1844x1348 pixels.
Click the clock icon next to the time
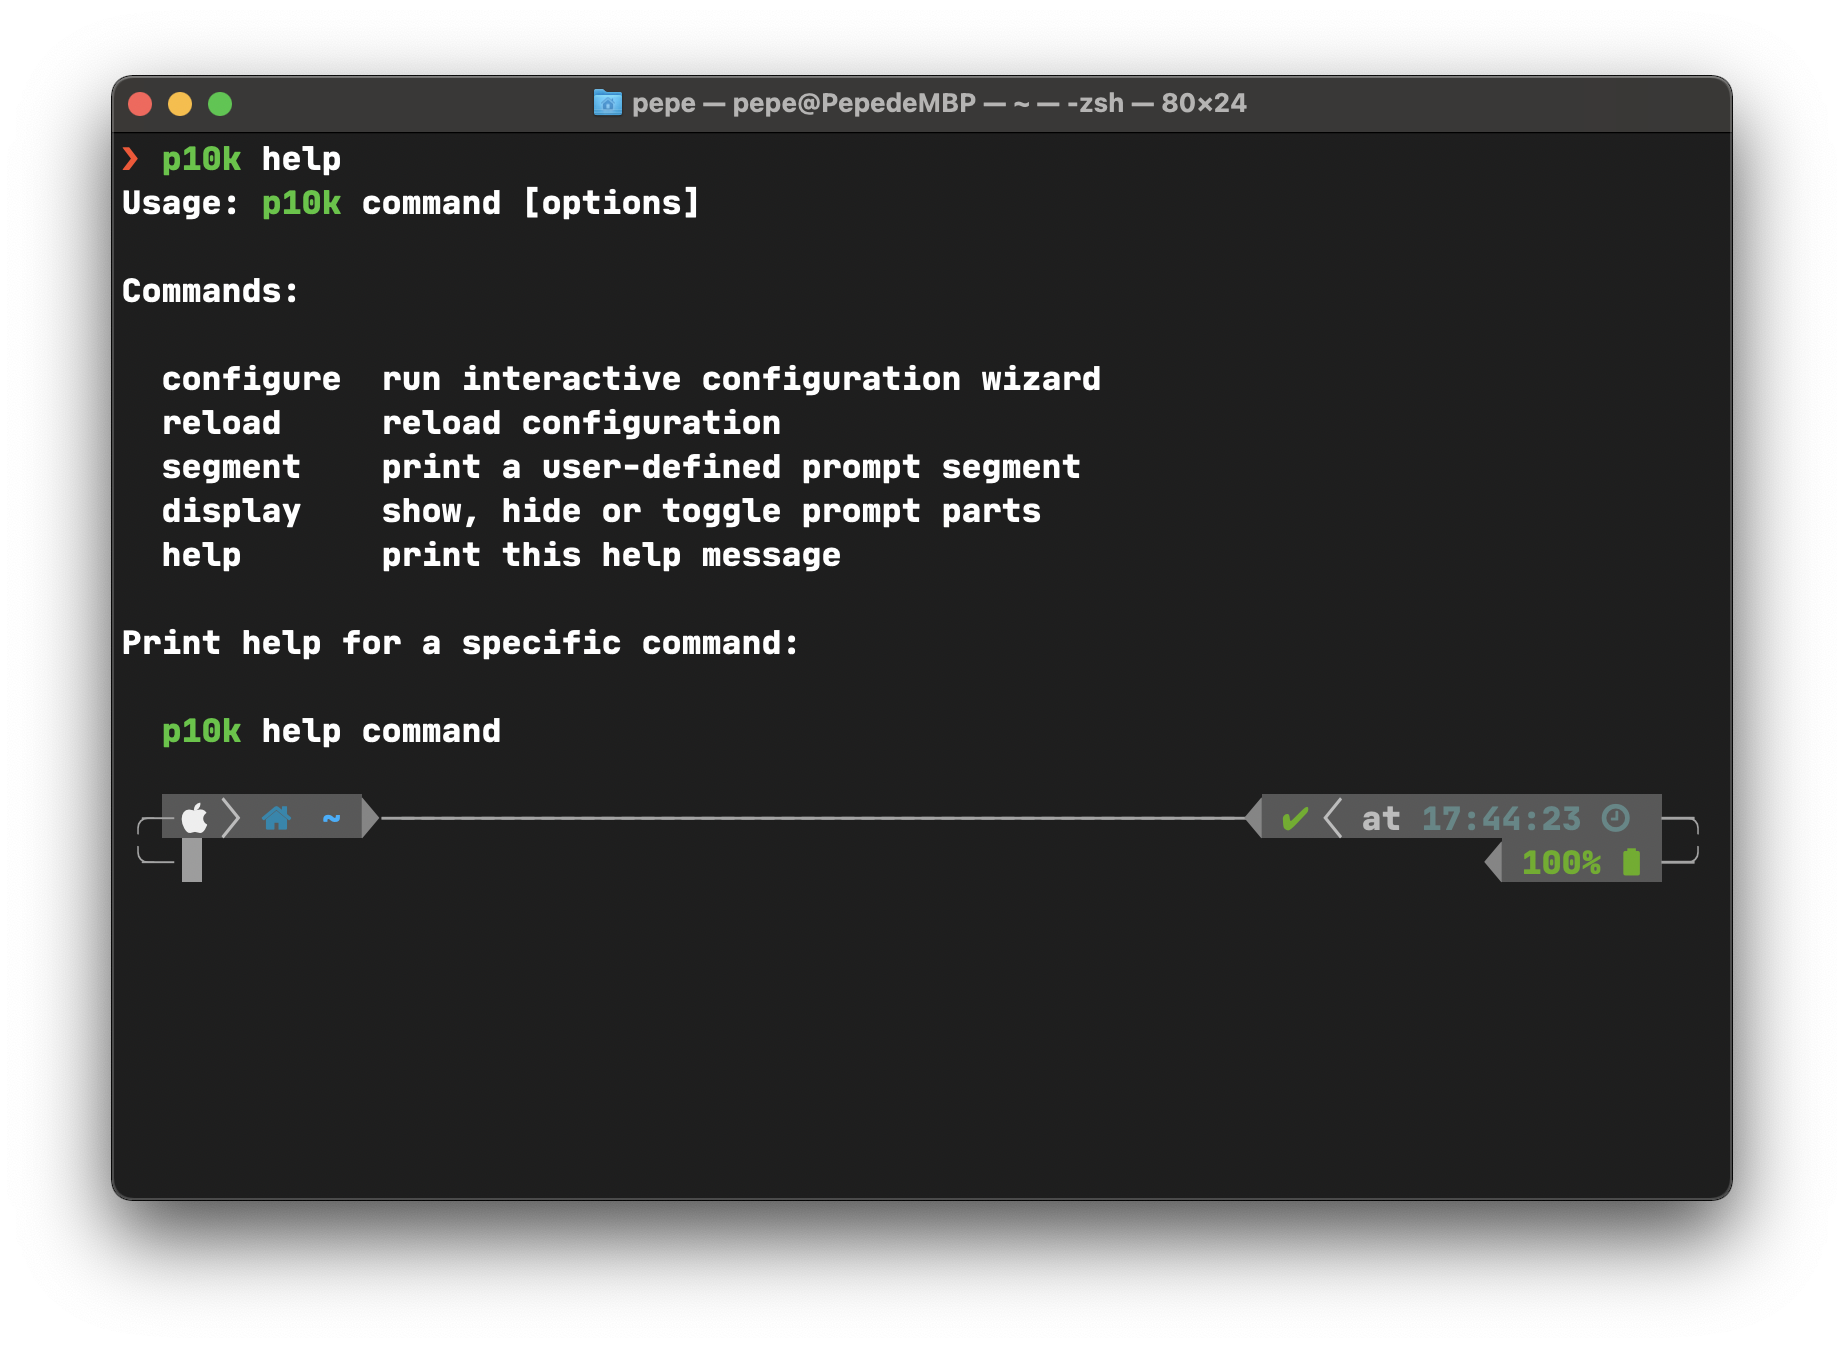[1615, 818]
